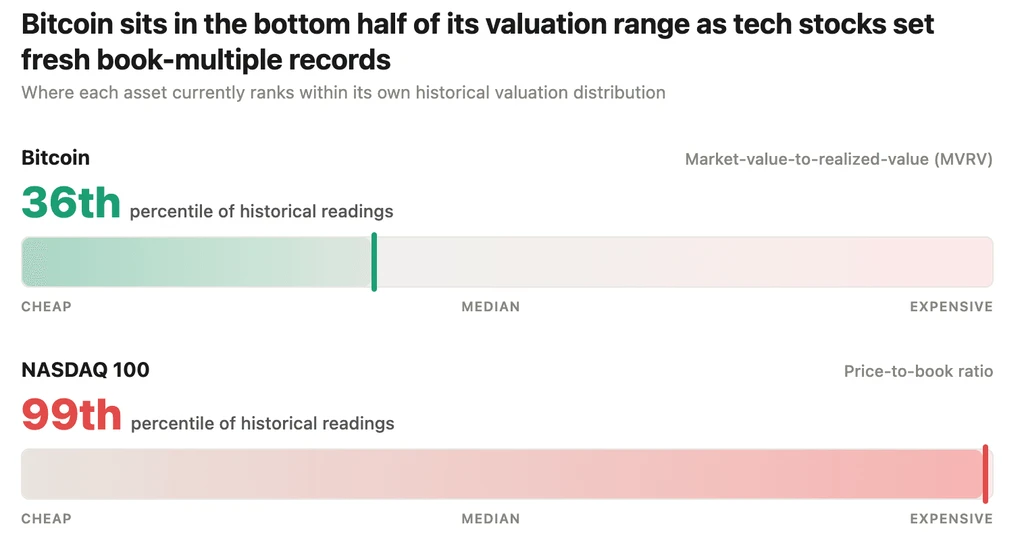This screenshot has width=1024, height=551.
Task: Click the CHEAP label under the NASDAQ bar
Action: pos(46,519)
